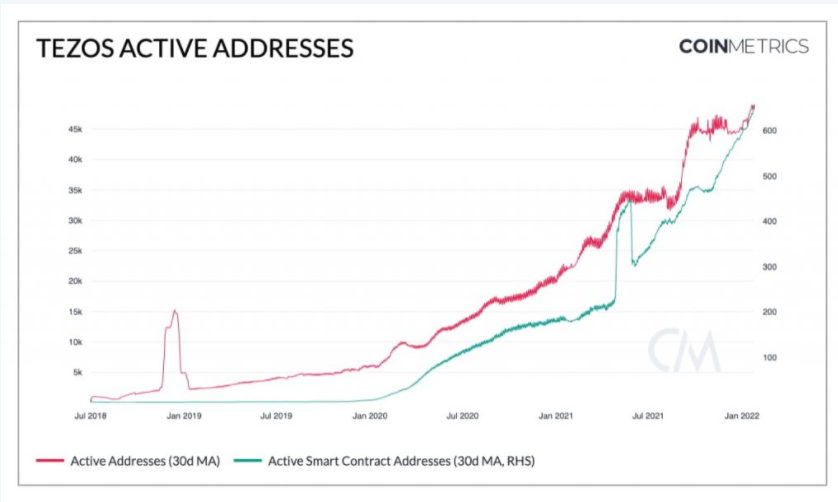Click the 20k left axis label
Screen dimensions: 838x502
[75, 281]
